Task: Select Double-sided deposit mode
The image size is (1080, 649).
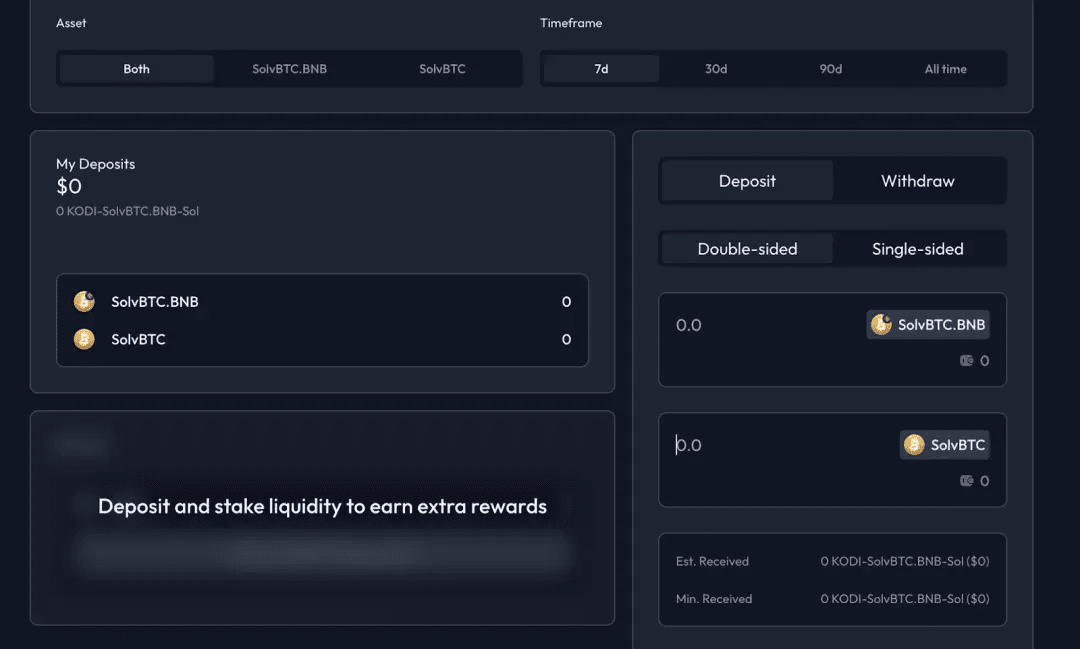Action: (747, 249)
